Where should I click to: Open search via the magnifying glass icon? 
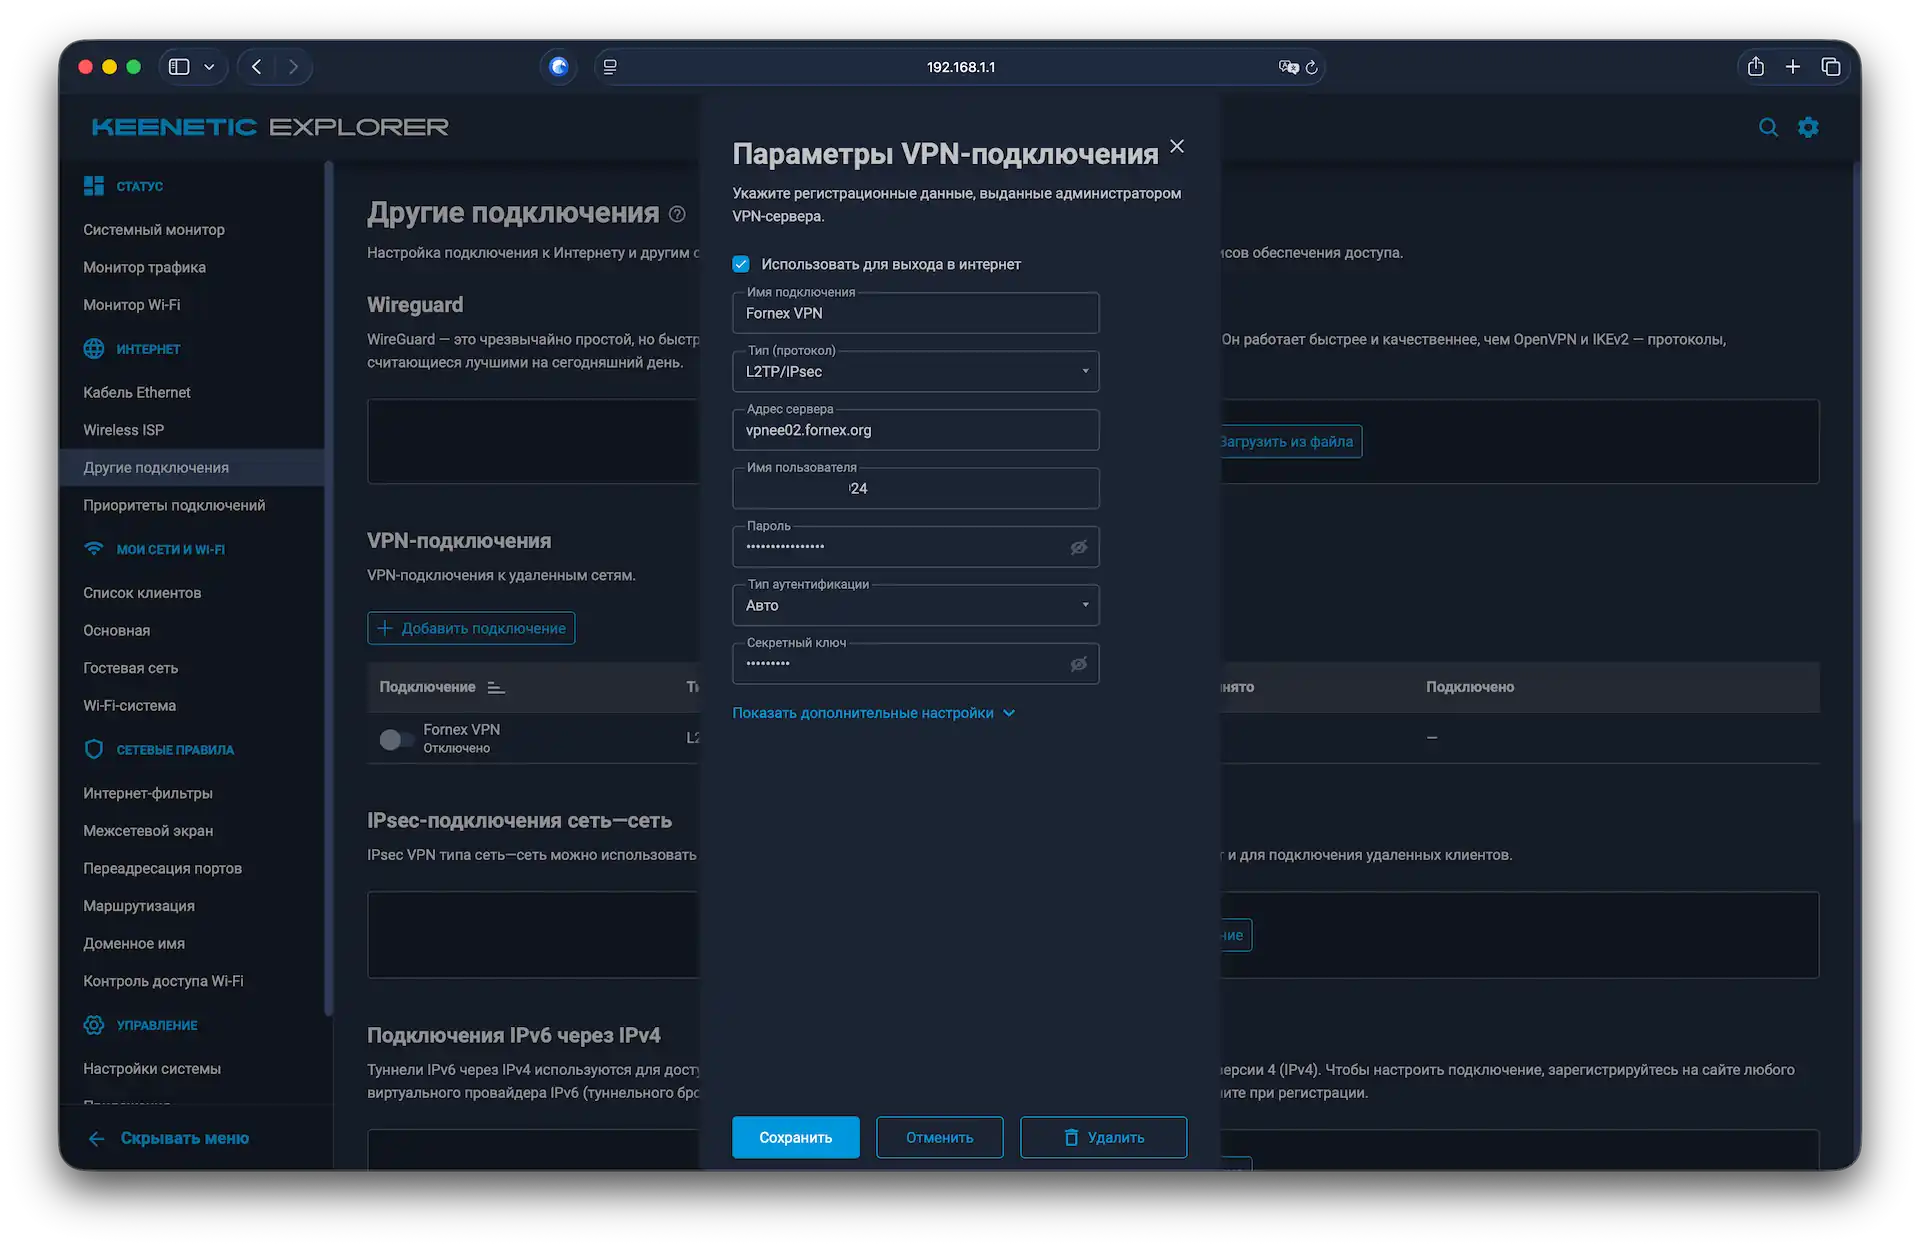[x=1769, y=127]
